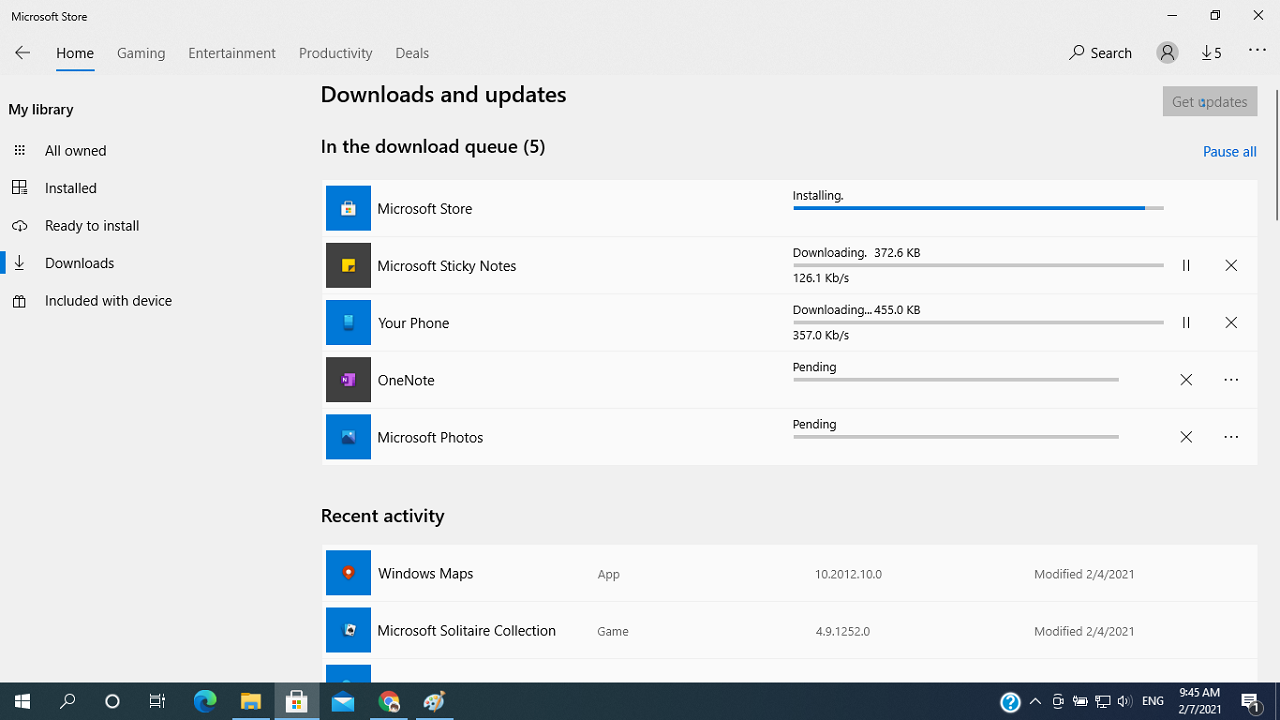Open the Paint app from taskbar

click(x=434, y=701)
